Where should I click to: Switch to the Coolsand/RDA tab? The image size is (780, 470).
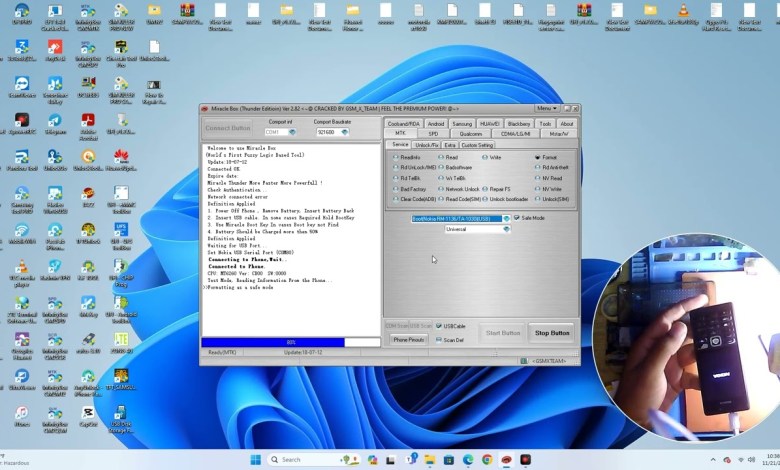point(403,124)
